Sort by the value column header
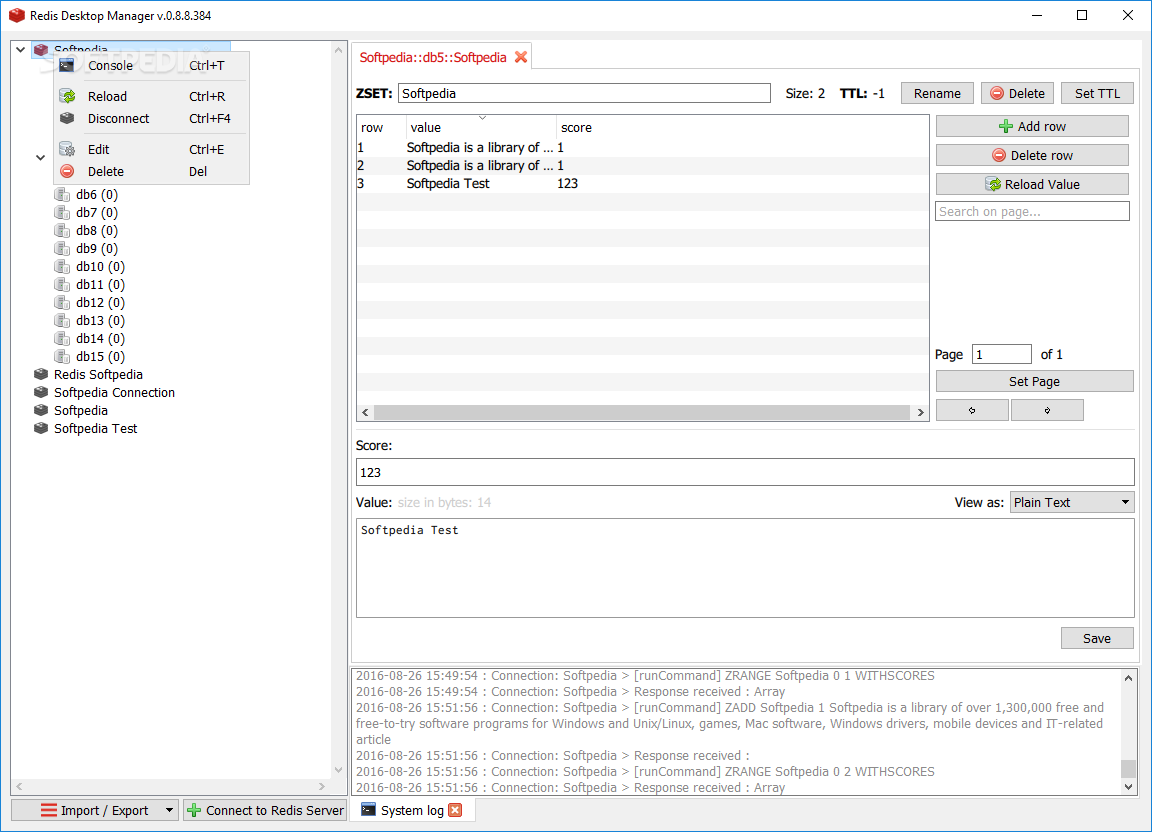The width and height of the screenshot is (1152, 832). point(481,127)
